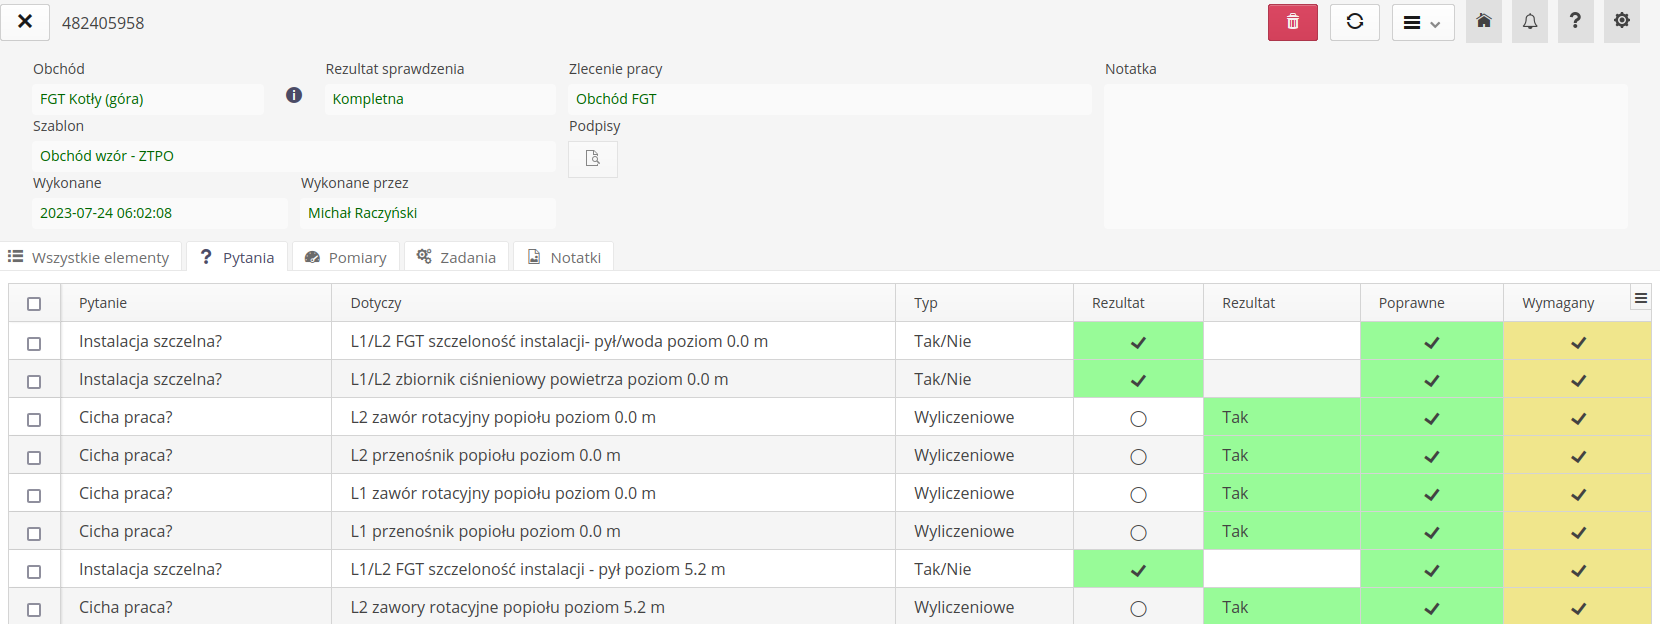Viewport: 1660px width, 624px height.
Task: Open the 'Obchód wzór - ZTPO' Szablon field
Action: click(x=107, y=156)
